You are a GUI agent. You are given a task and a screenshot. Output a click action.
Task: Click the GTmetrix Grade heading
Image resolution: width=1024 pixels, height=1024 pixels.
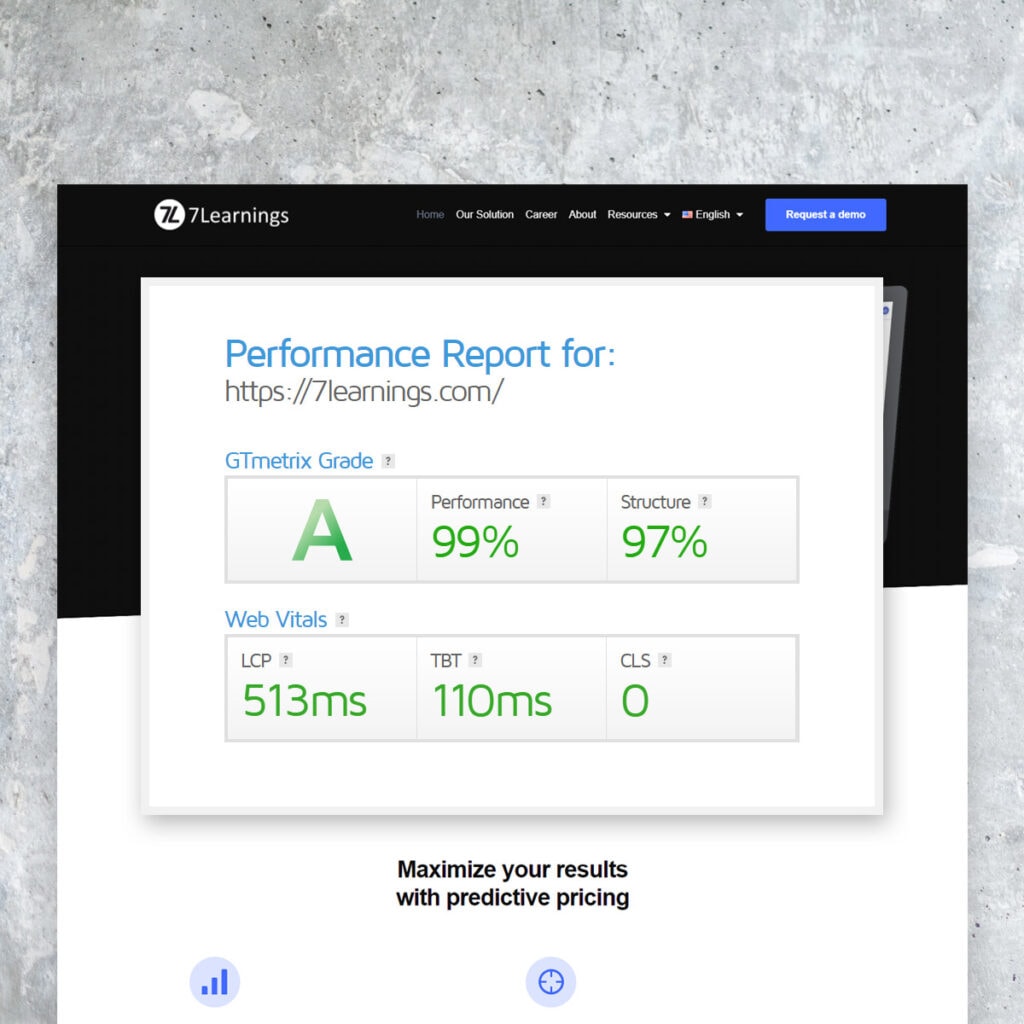[x=299, y=461]
